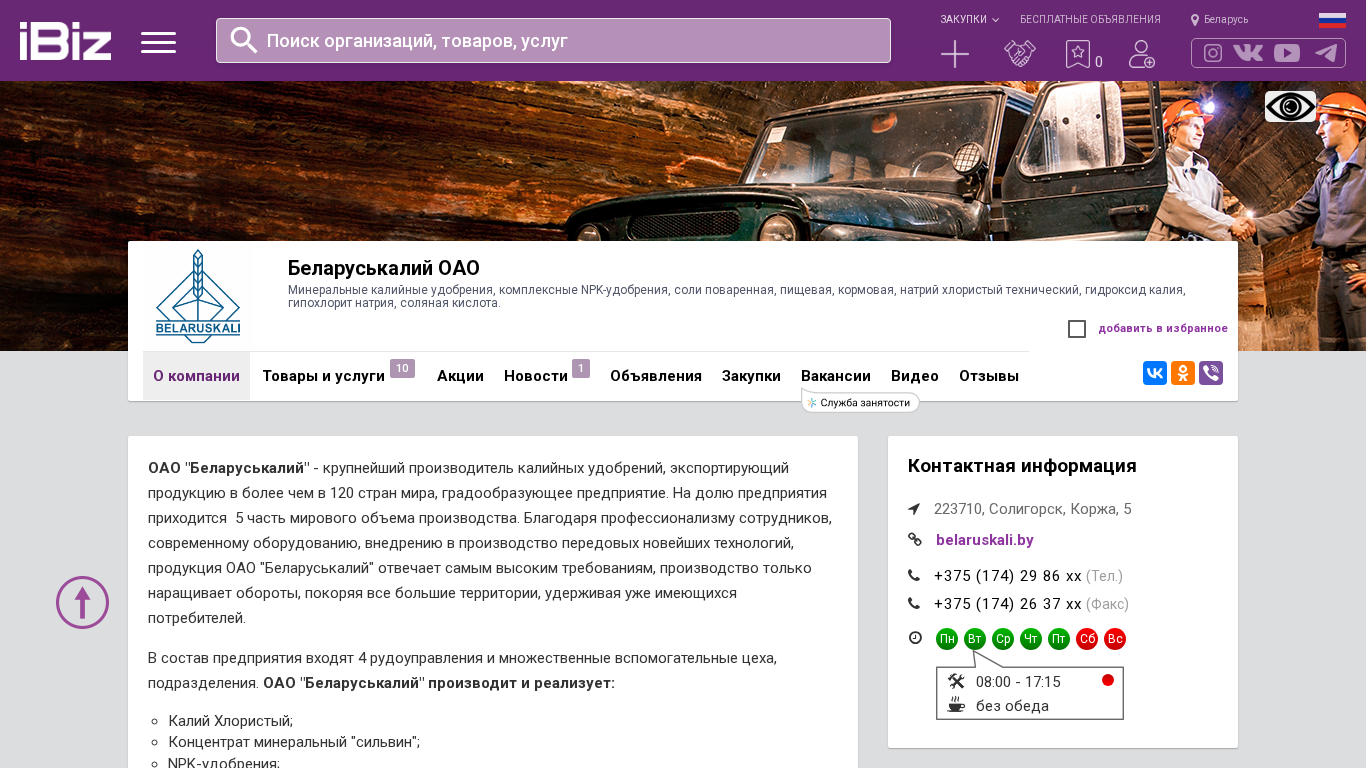The width and height of the screenshot is (1366, 768).
Task: Visit the belaruskali.by website link
Action: tap(985, 540)
